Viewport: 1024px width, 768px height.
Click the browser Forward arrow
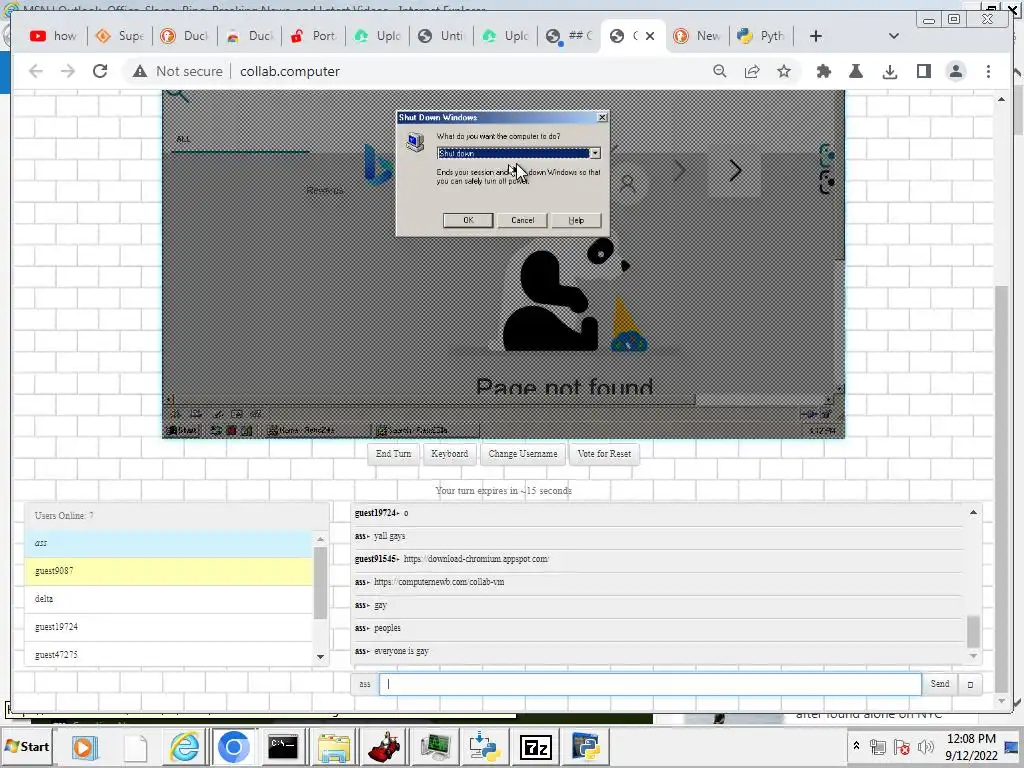point(68,71)
